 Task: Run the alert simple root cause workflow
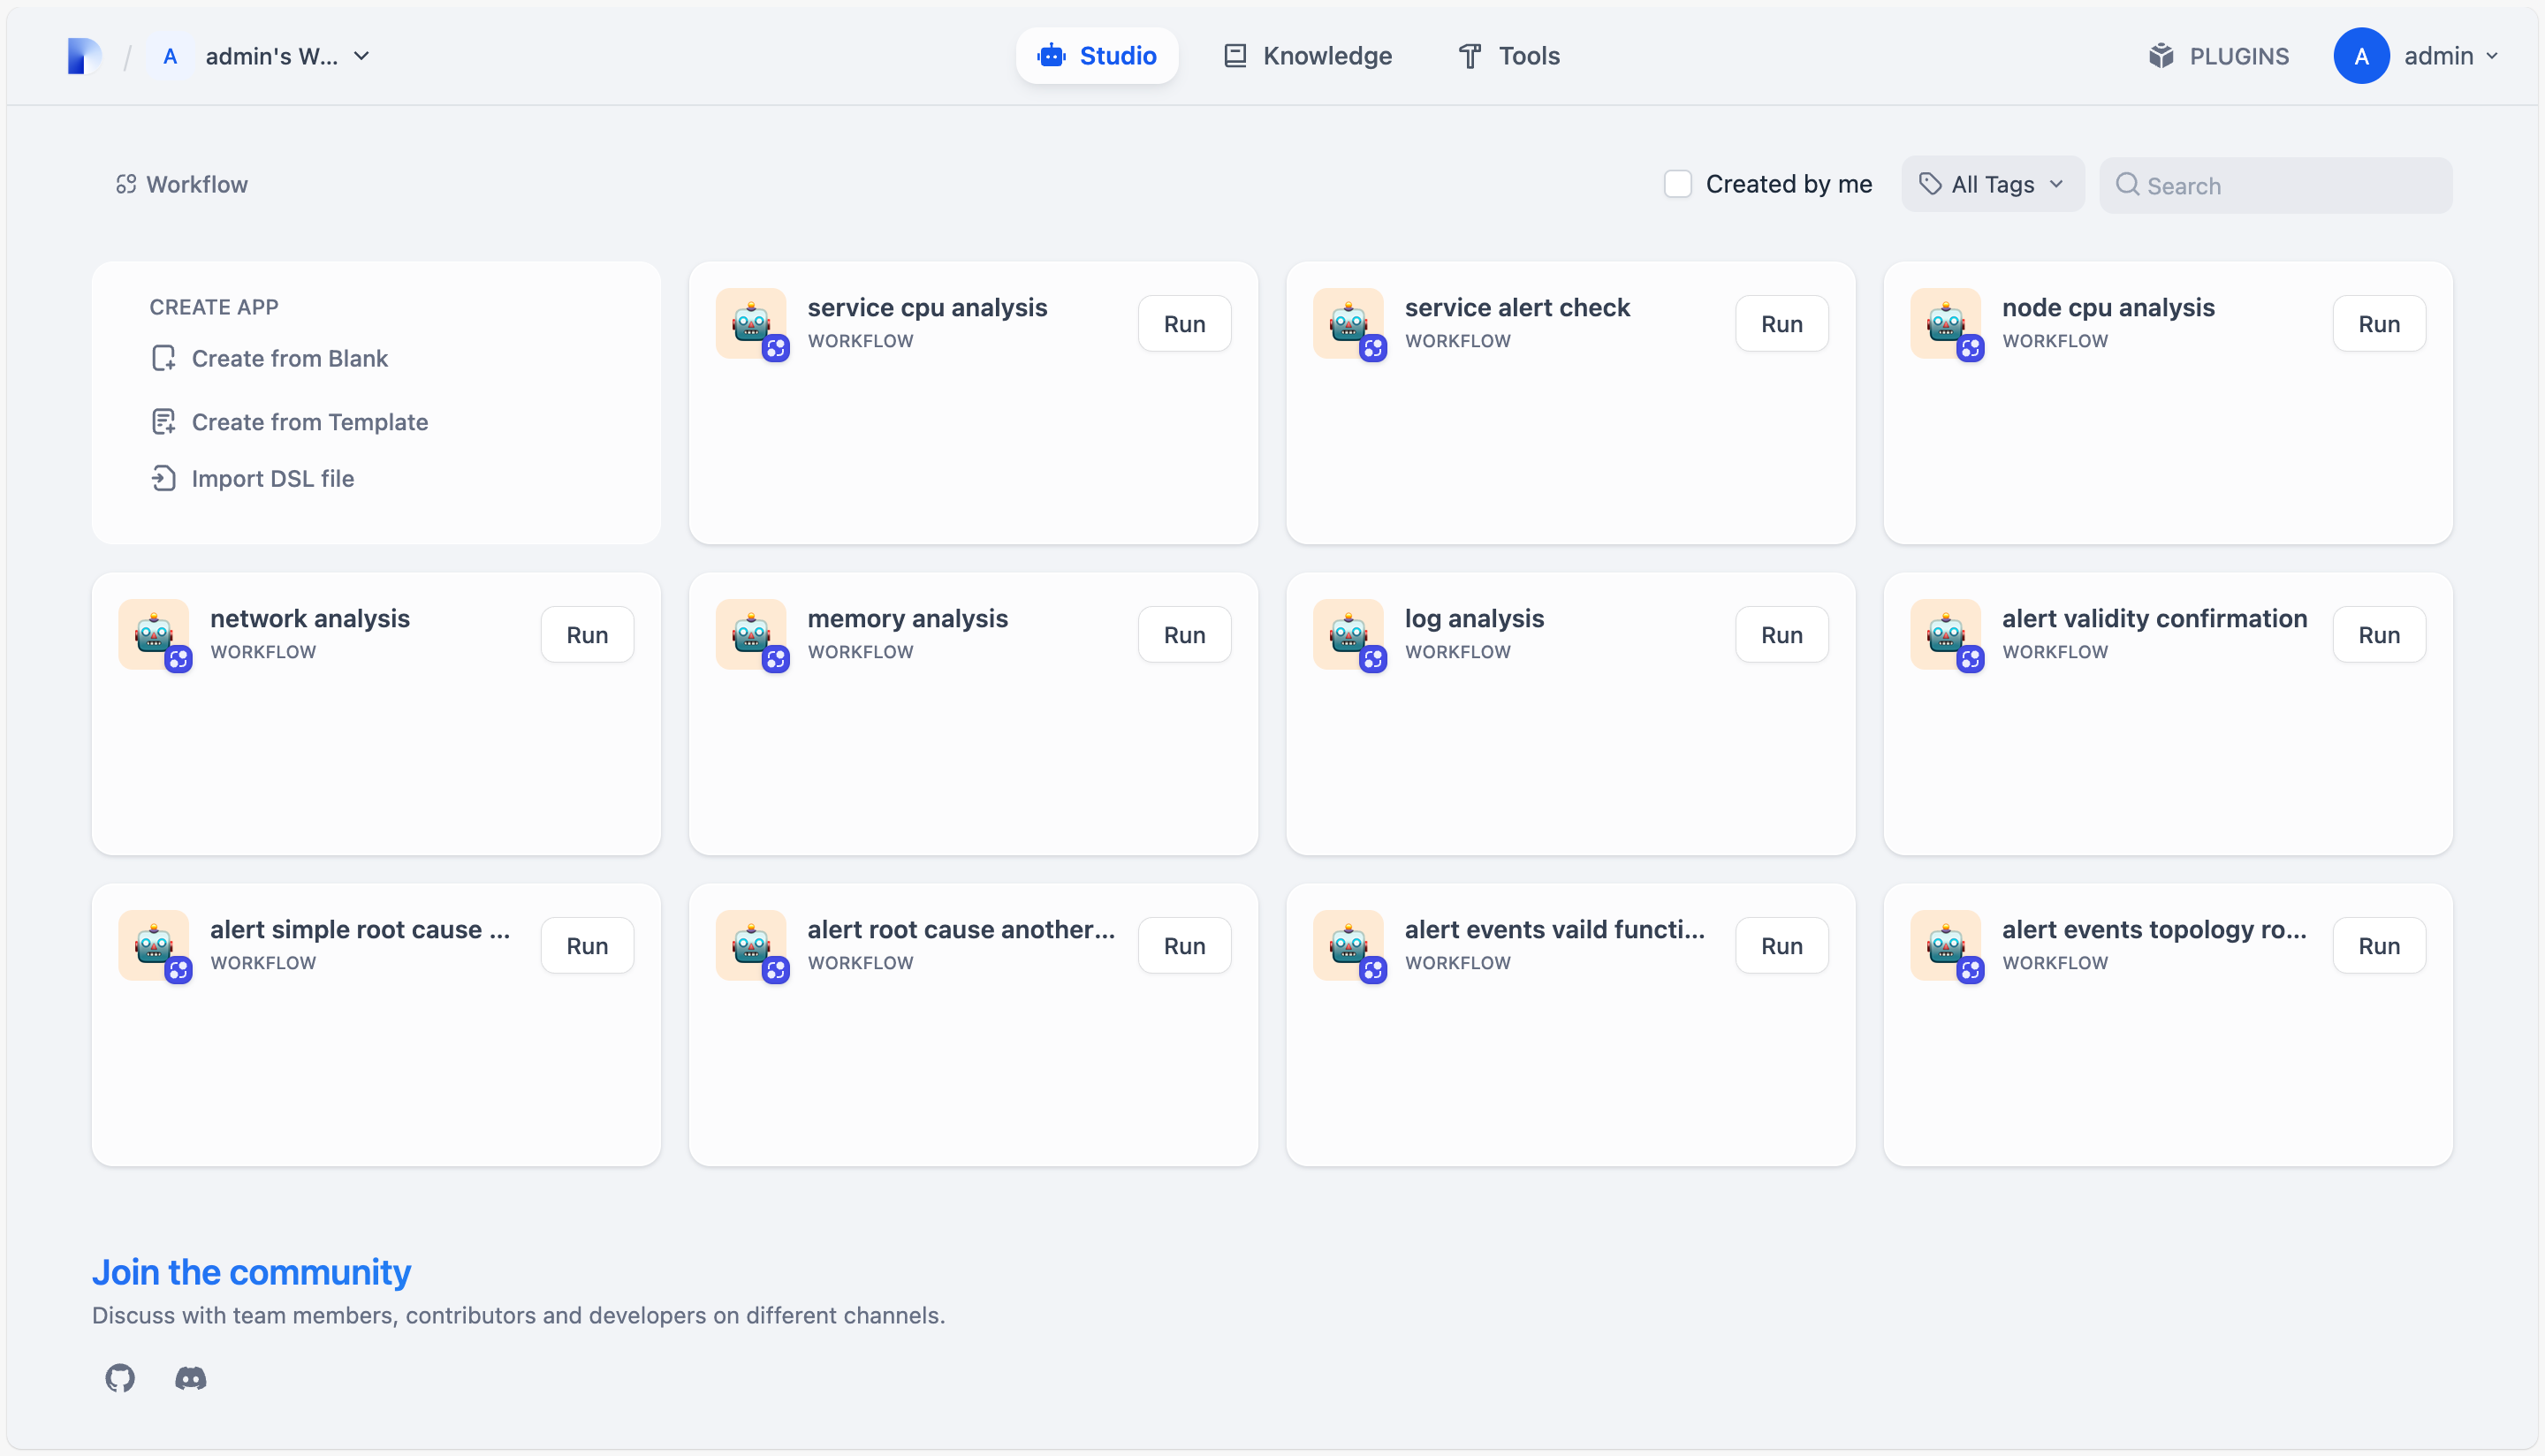pyautogui.click(x=587, y=946)
